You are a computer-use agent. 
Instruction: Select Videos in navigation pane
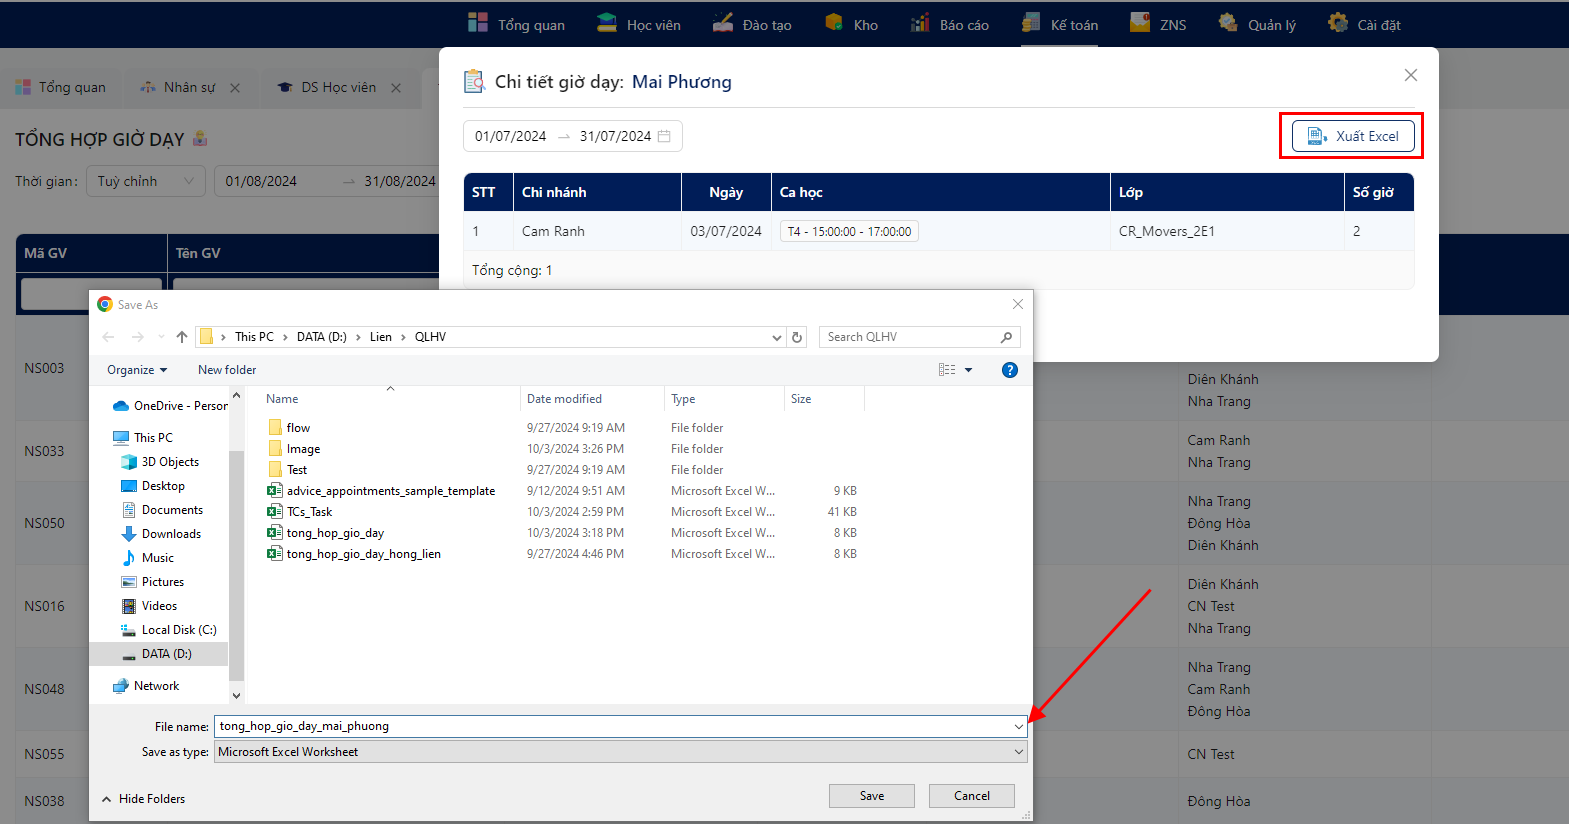pyautogui.click(x=149, y=606)
